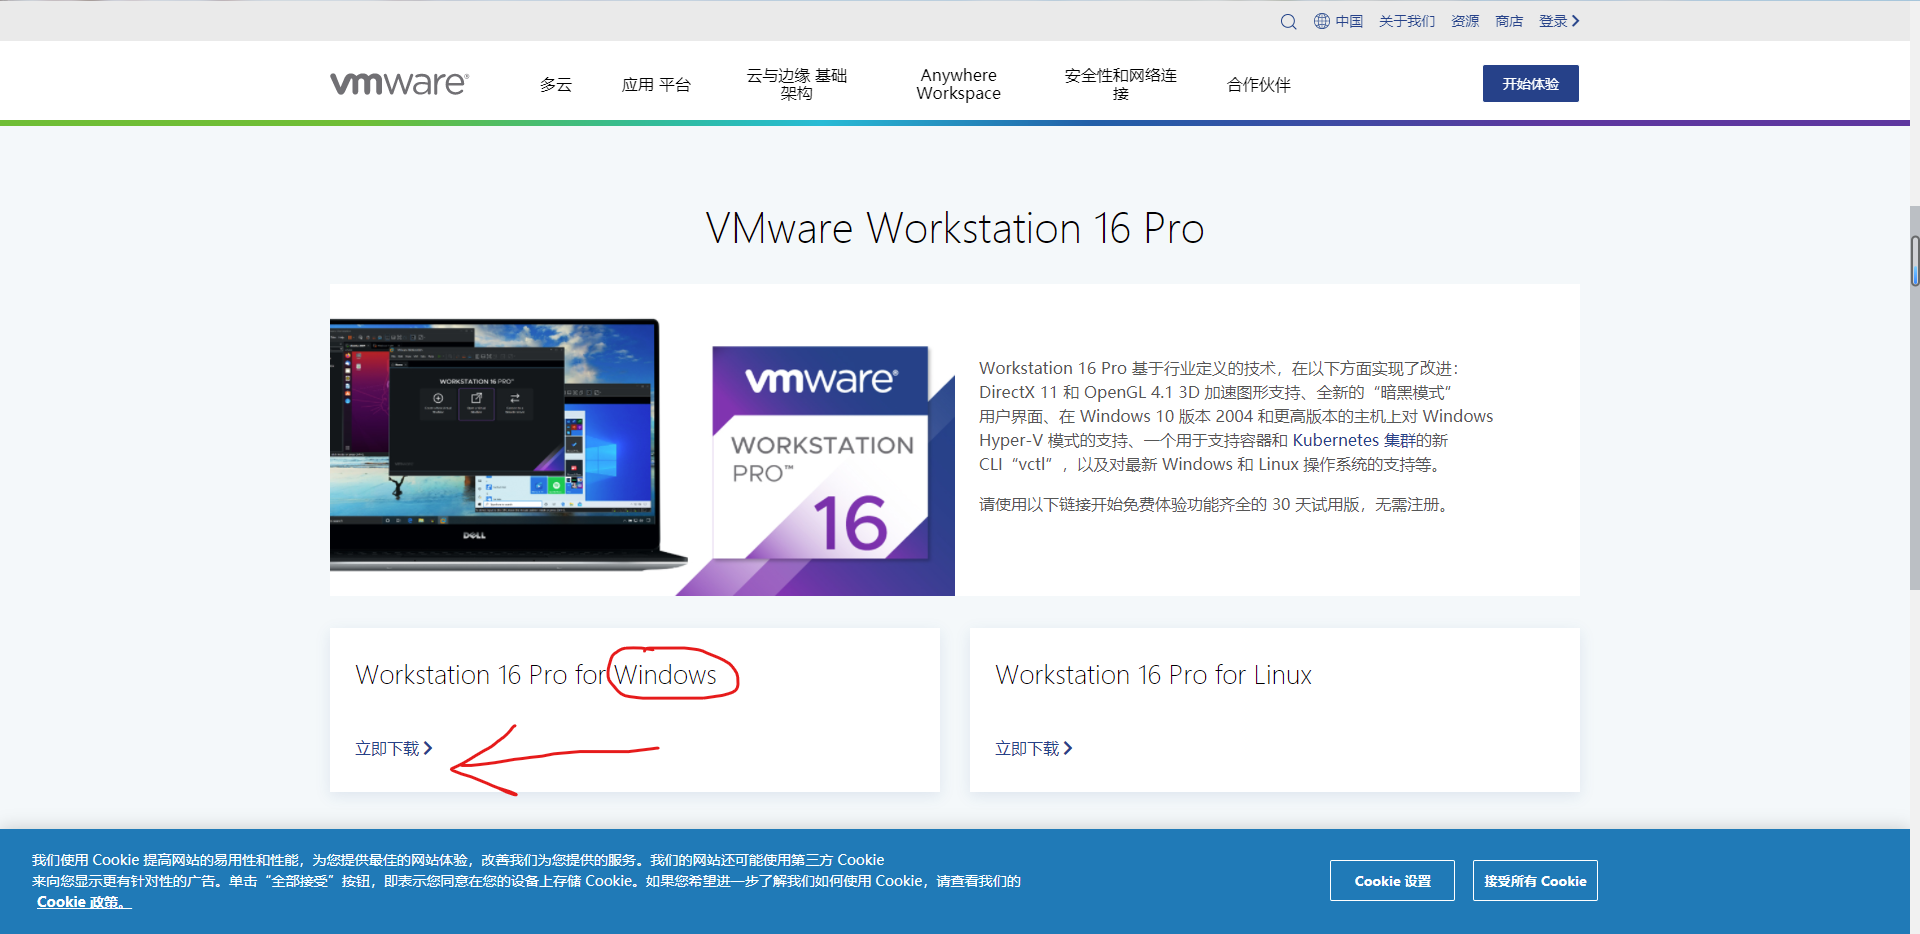Open the 安全性和网络连接 menu
Image resolution: width=1920 pixels, height=934 pixels.
pyautogui.click(x=1120, y=84)
